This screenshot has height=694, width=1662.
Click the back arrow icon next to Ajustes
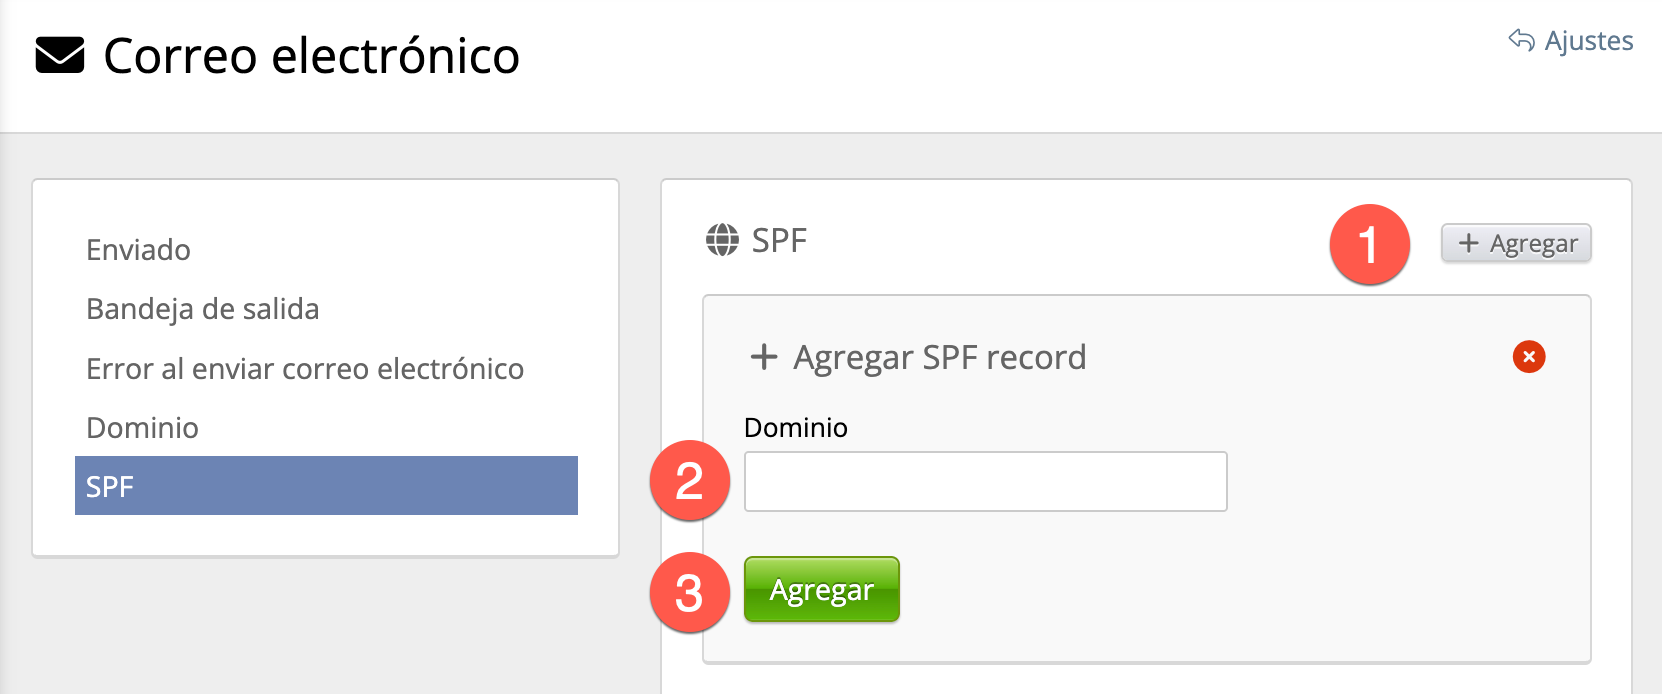point(1521,40)
